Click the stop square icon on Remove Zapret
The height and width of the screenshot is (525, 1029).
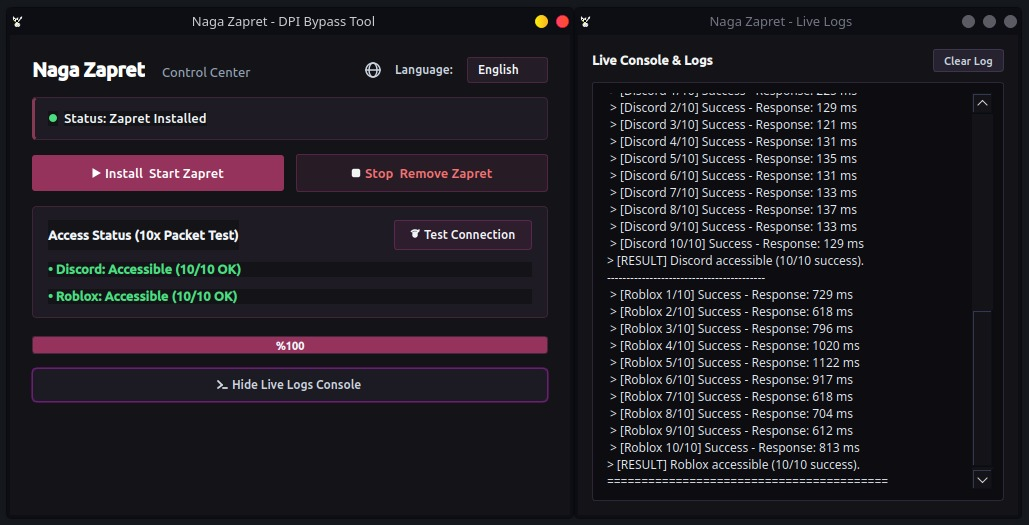coord(356,173)
